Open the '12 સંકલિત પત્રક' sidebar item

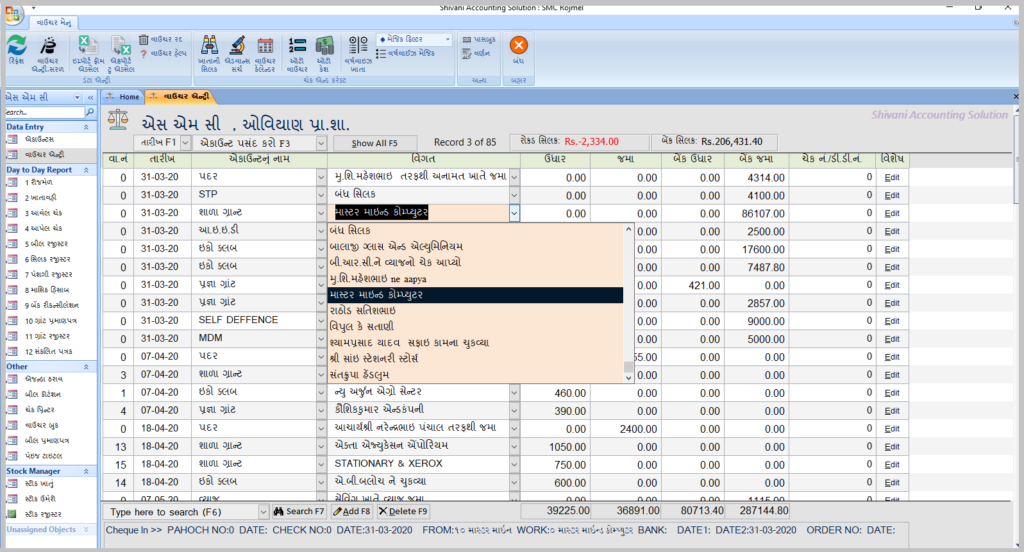coord(48,351)
